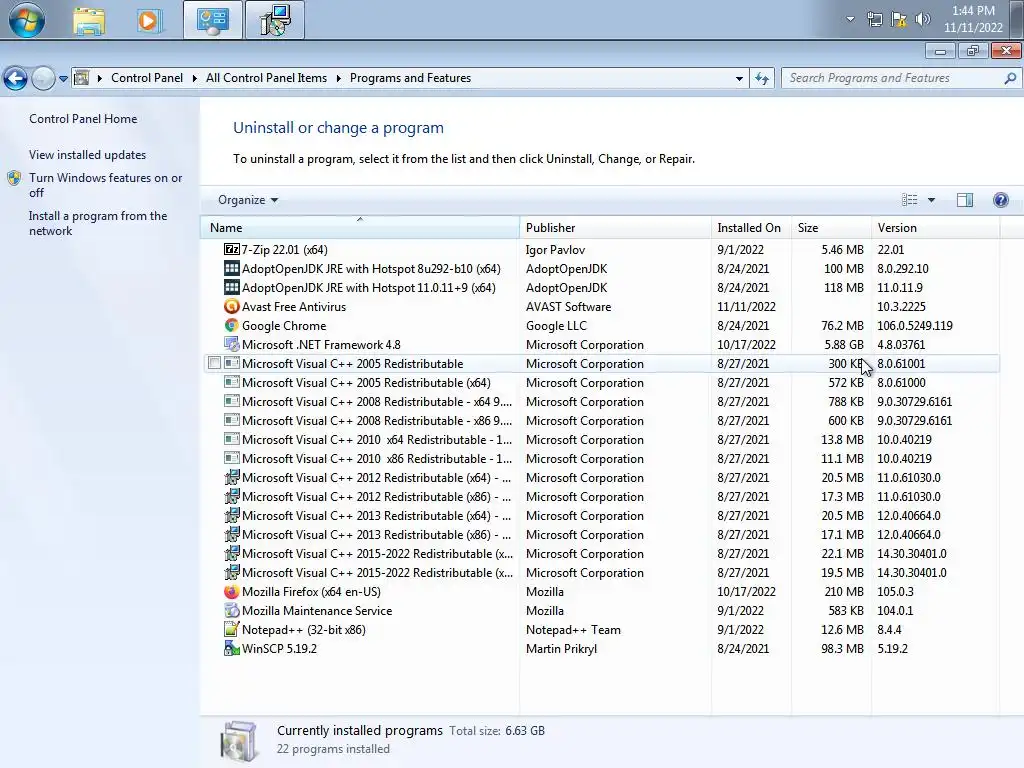Click the volume speaker tray icon
The height and width of the screenshot is (768, 1024).
[923, 19]
